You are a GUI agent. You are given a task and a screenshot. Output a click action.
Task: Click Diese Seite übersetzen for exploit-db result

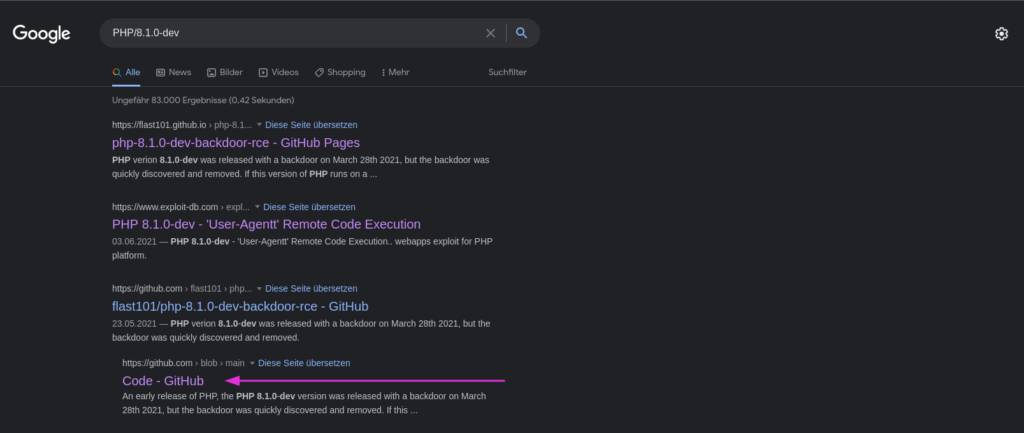(x=310, y=207)
